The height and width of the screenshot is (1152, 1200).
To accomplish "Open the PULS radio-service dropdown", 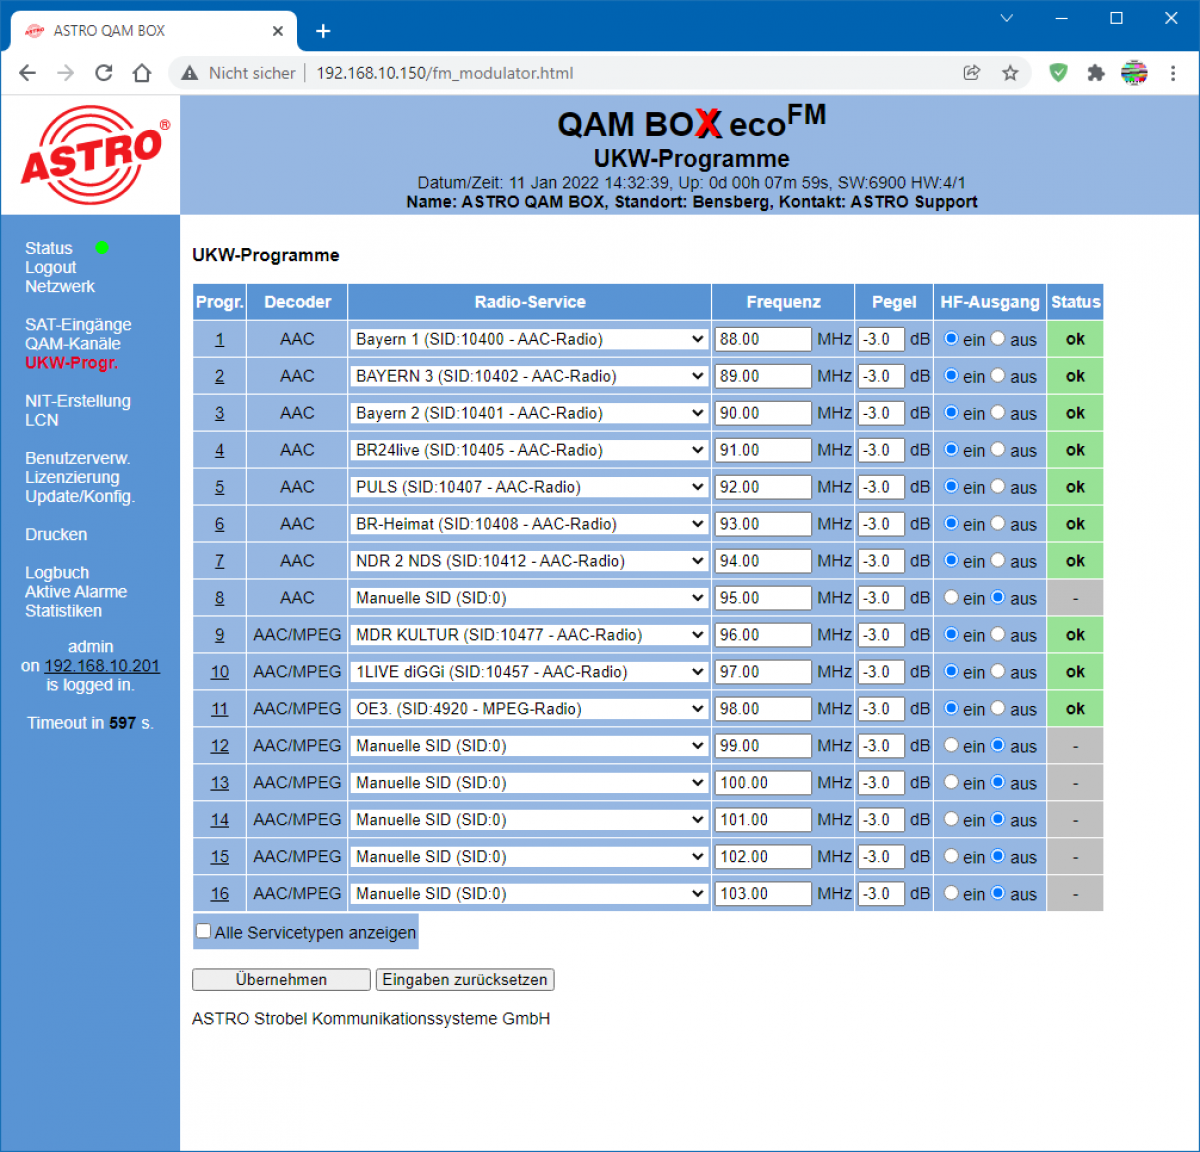I will tap(529, 487).
